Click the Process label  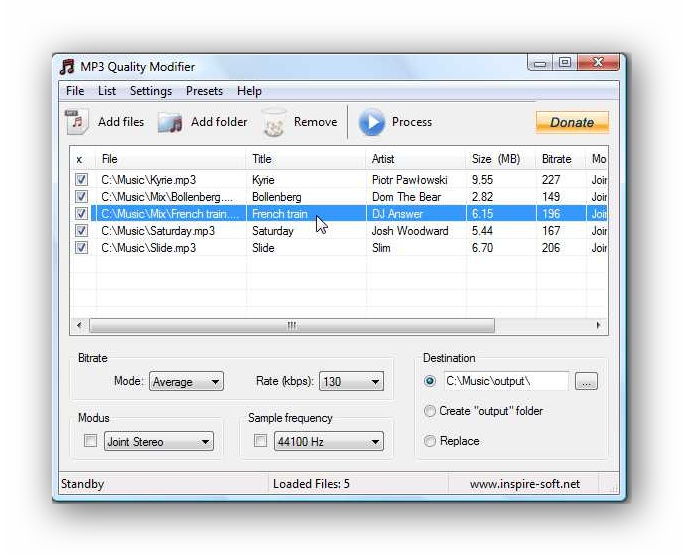pyautogui.click(x=412, y=122)
